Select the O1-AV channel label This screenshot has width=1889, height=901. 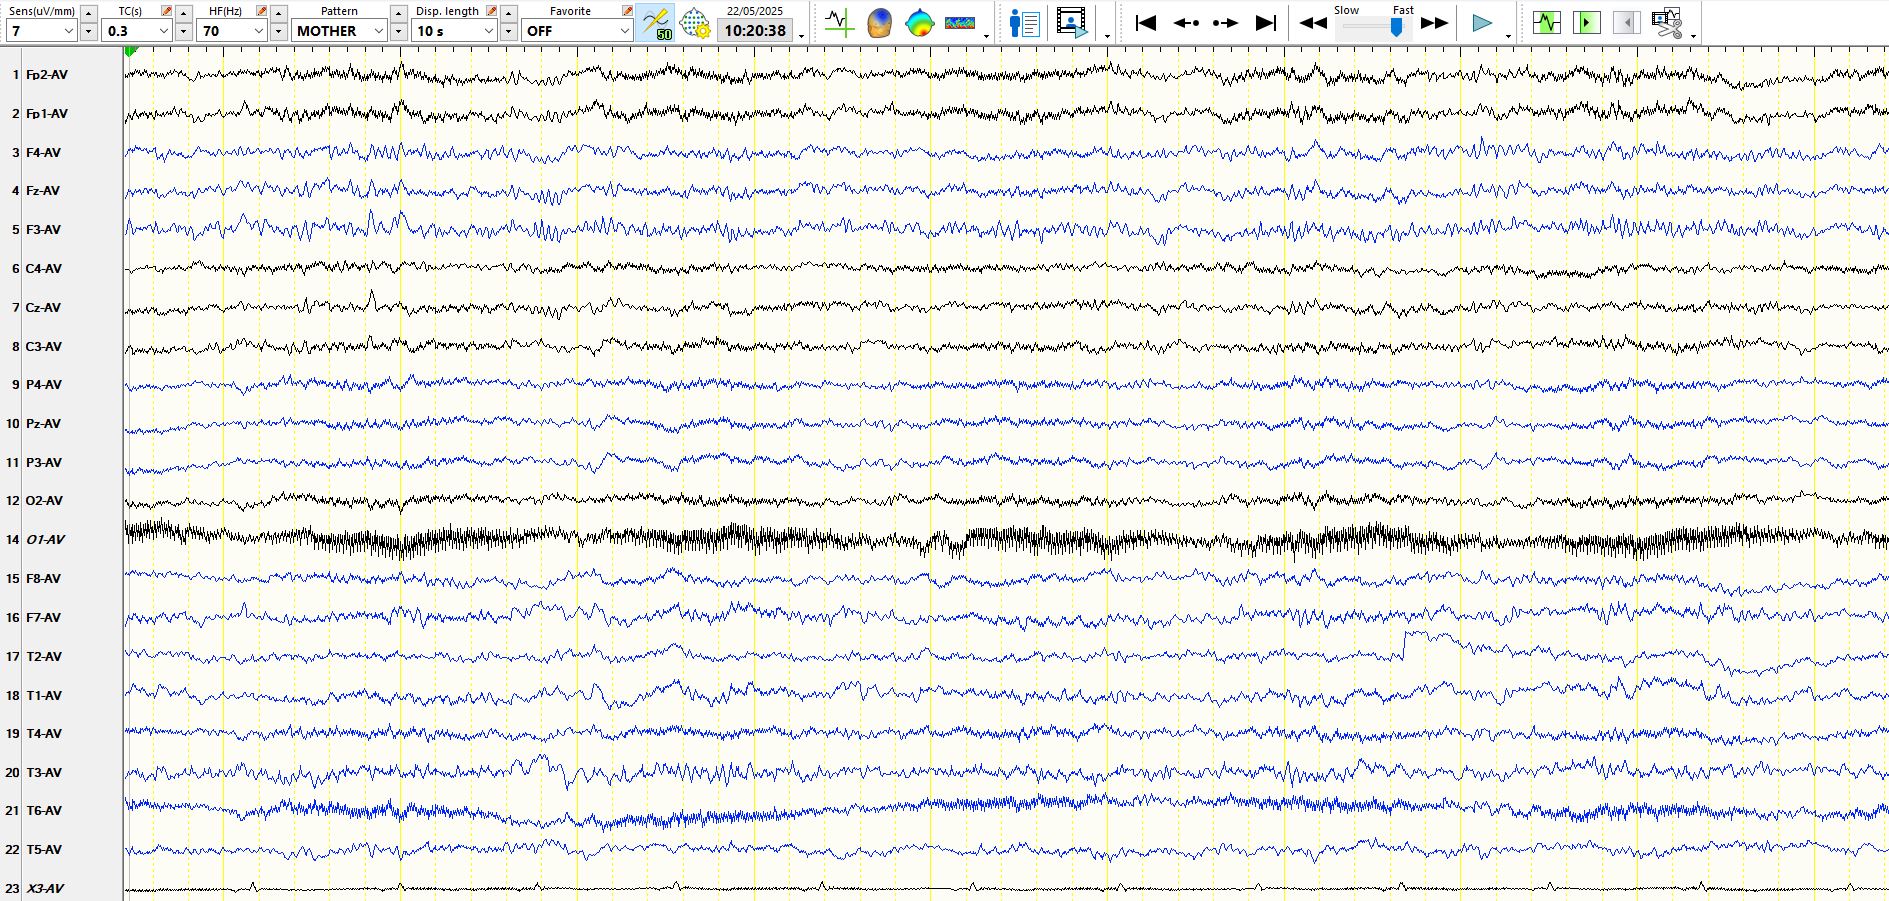pos(45,540)
